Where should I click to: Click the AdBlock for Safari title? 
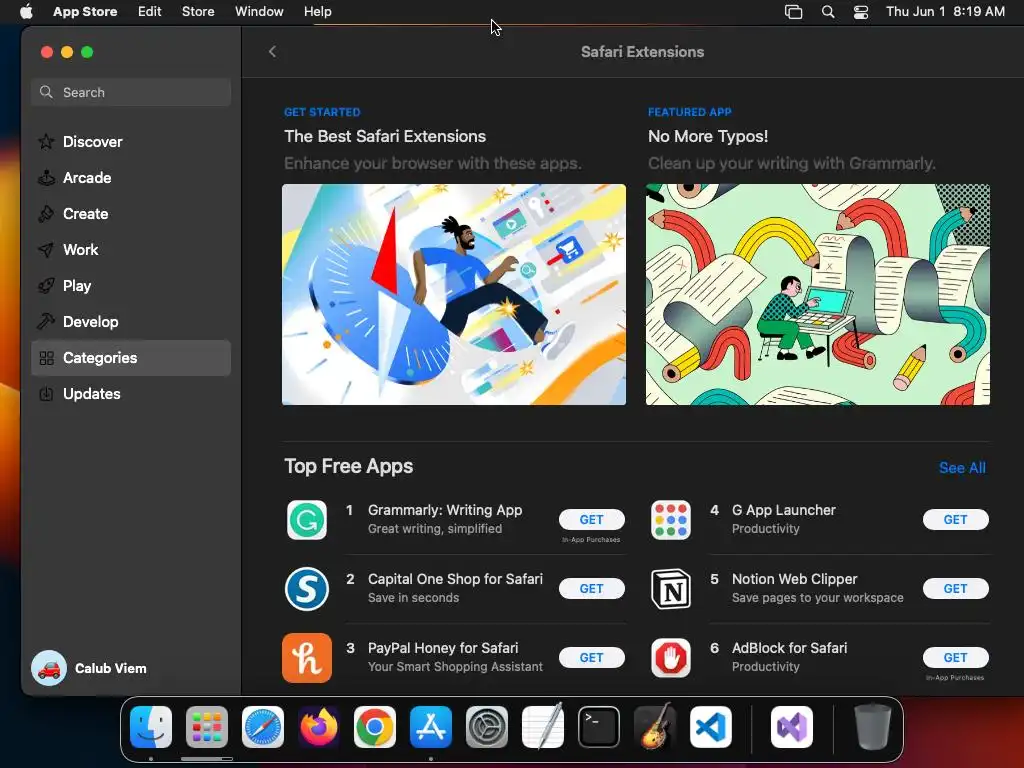[x=789, y=648]
